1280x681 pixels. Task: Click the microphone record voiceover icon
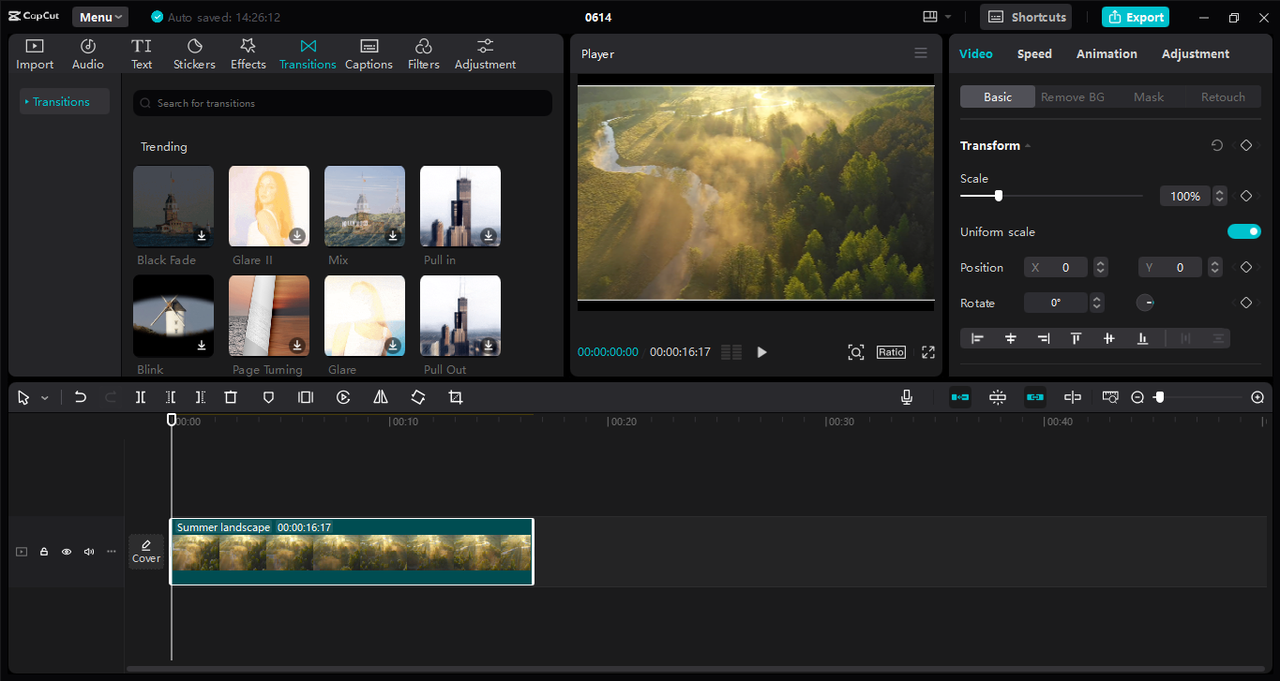(x=906, y=397)
